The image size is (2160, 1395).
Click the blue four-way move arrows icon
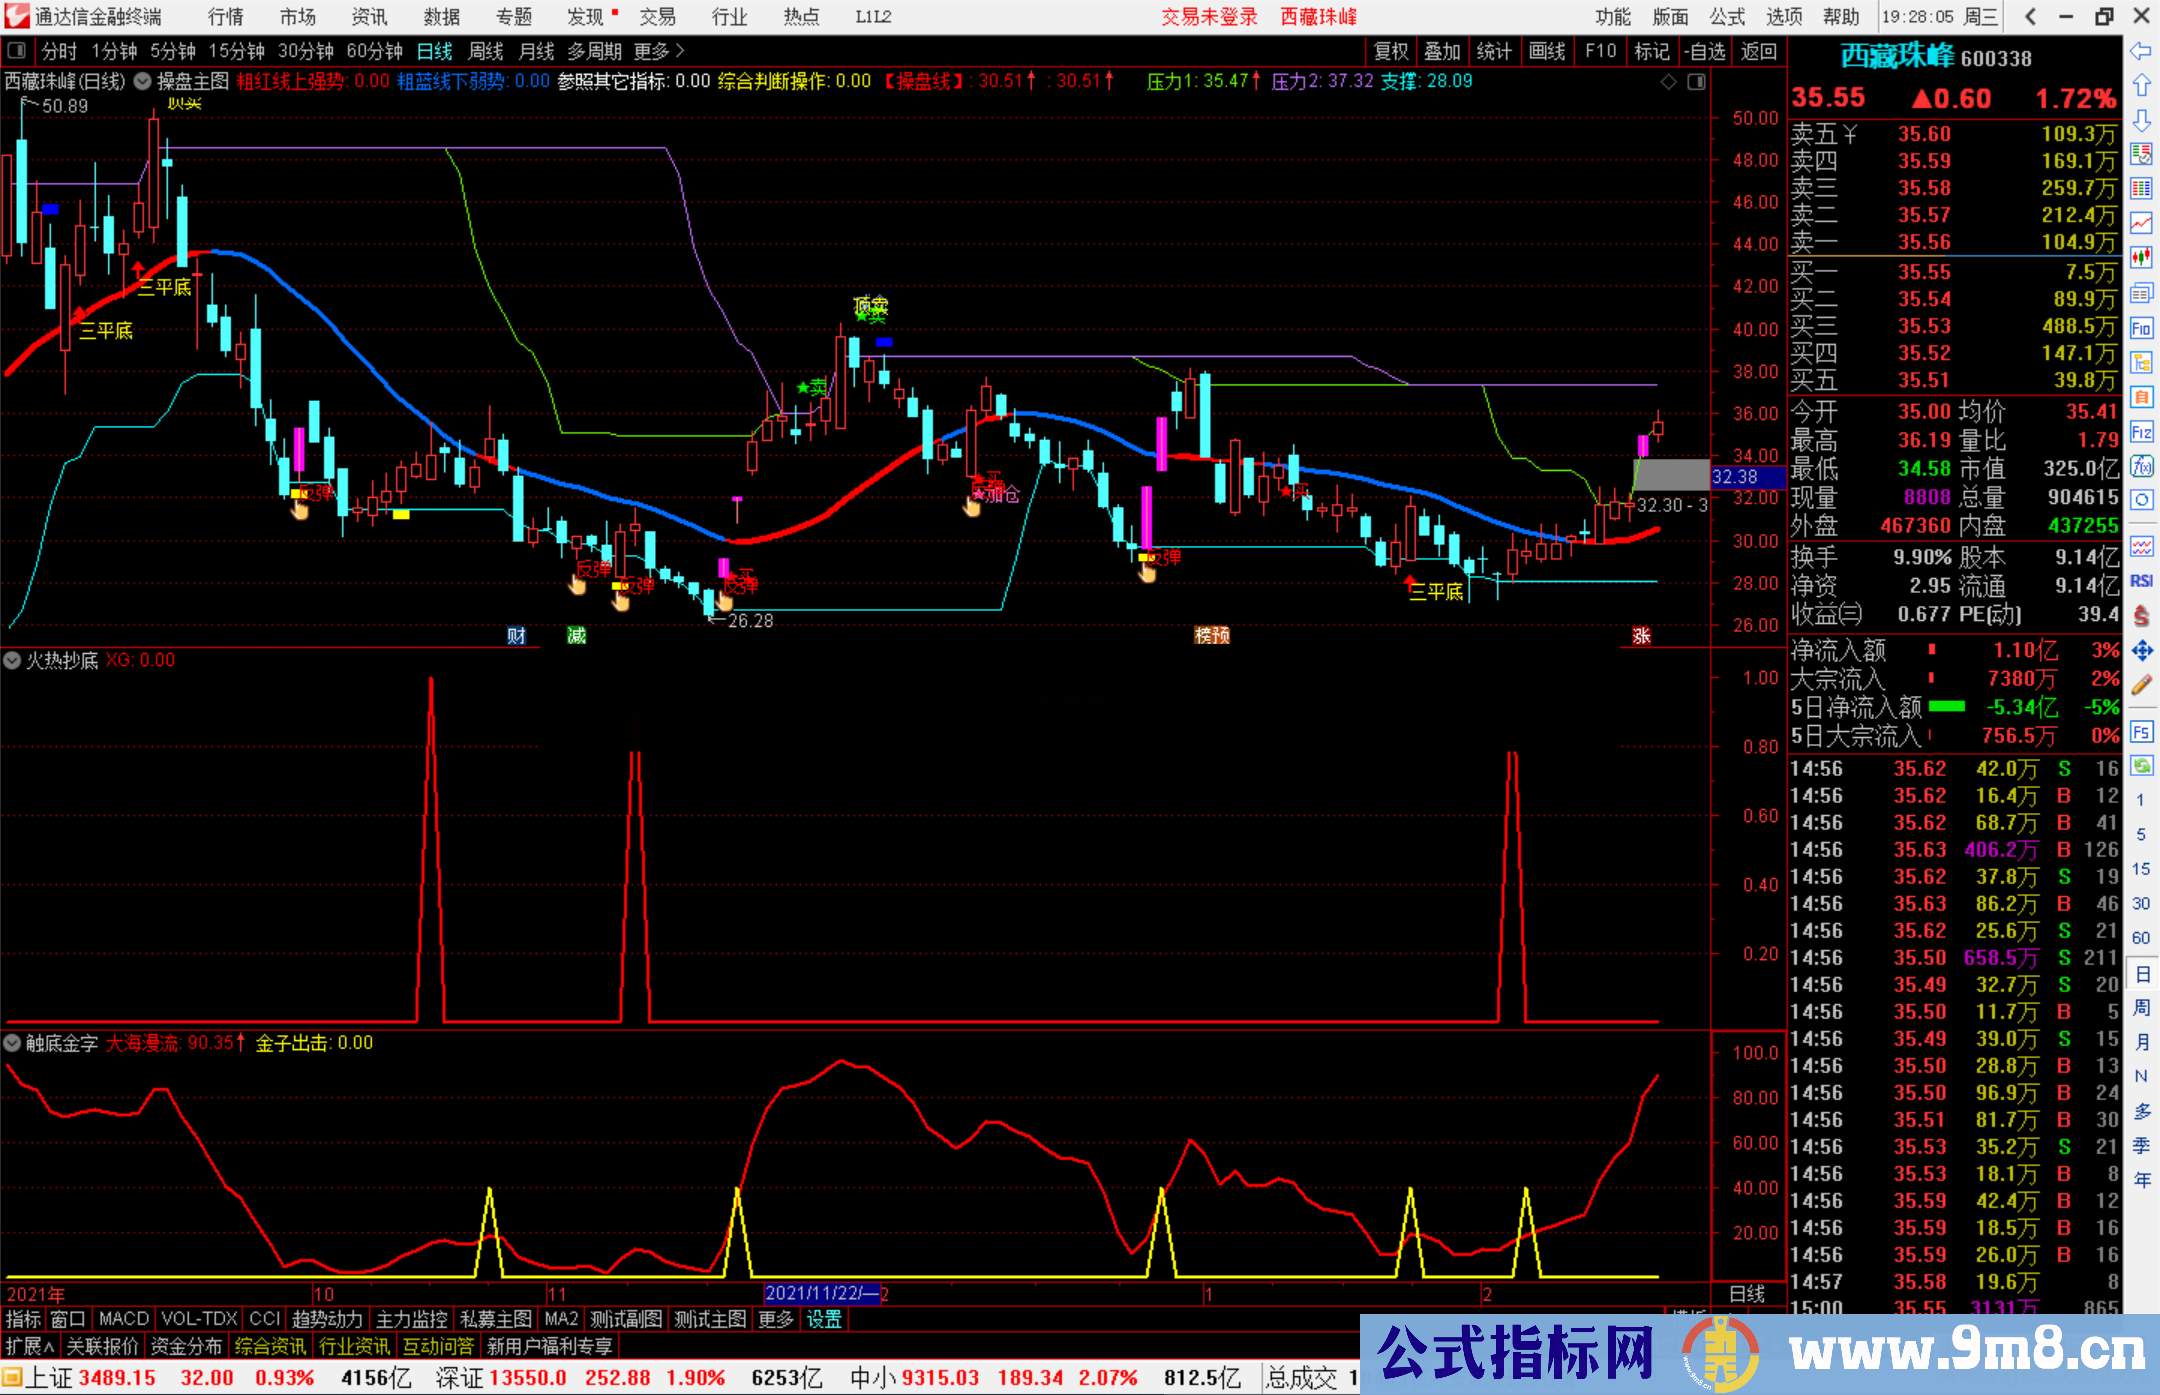(x=2141, y=651)
